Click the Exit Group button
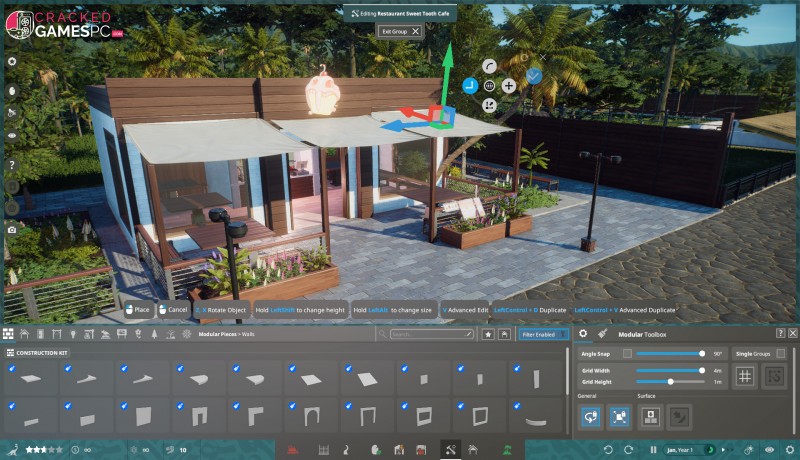 pos(401,31)
